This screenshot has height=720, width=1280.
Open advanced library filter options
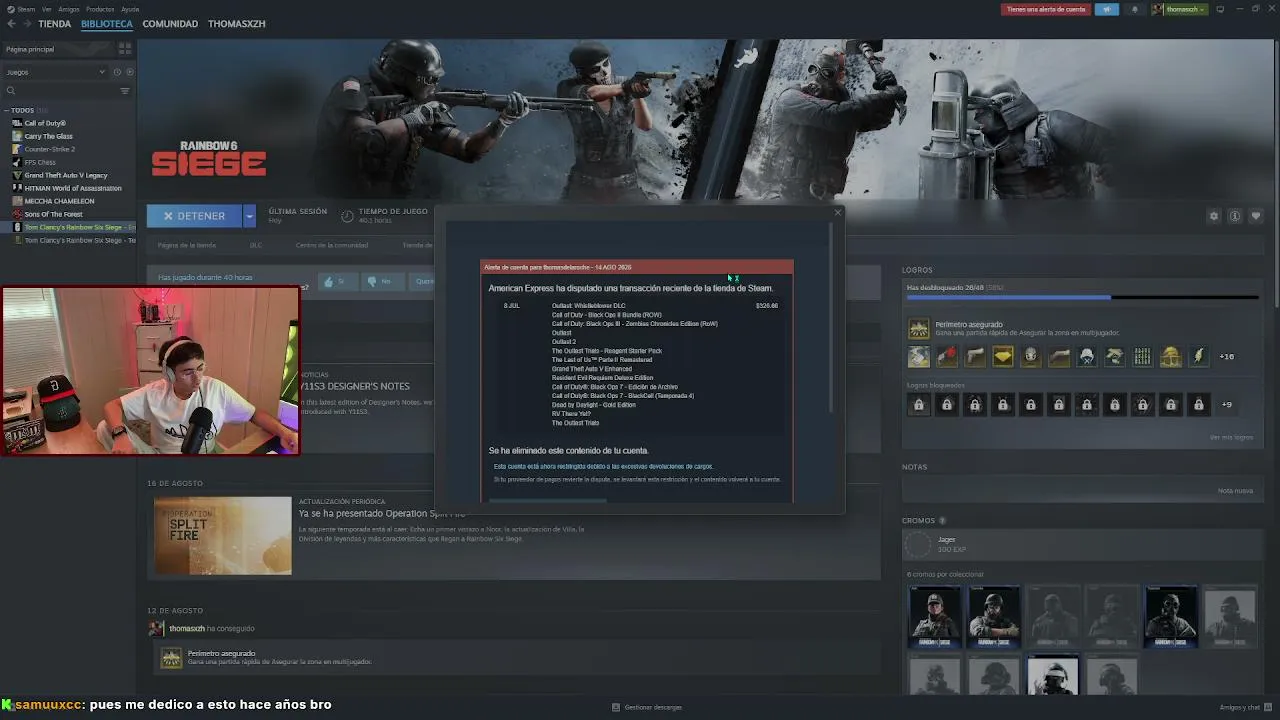[125, 91]
